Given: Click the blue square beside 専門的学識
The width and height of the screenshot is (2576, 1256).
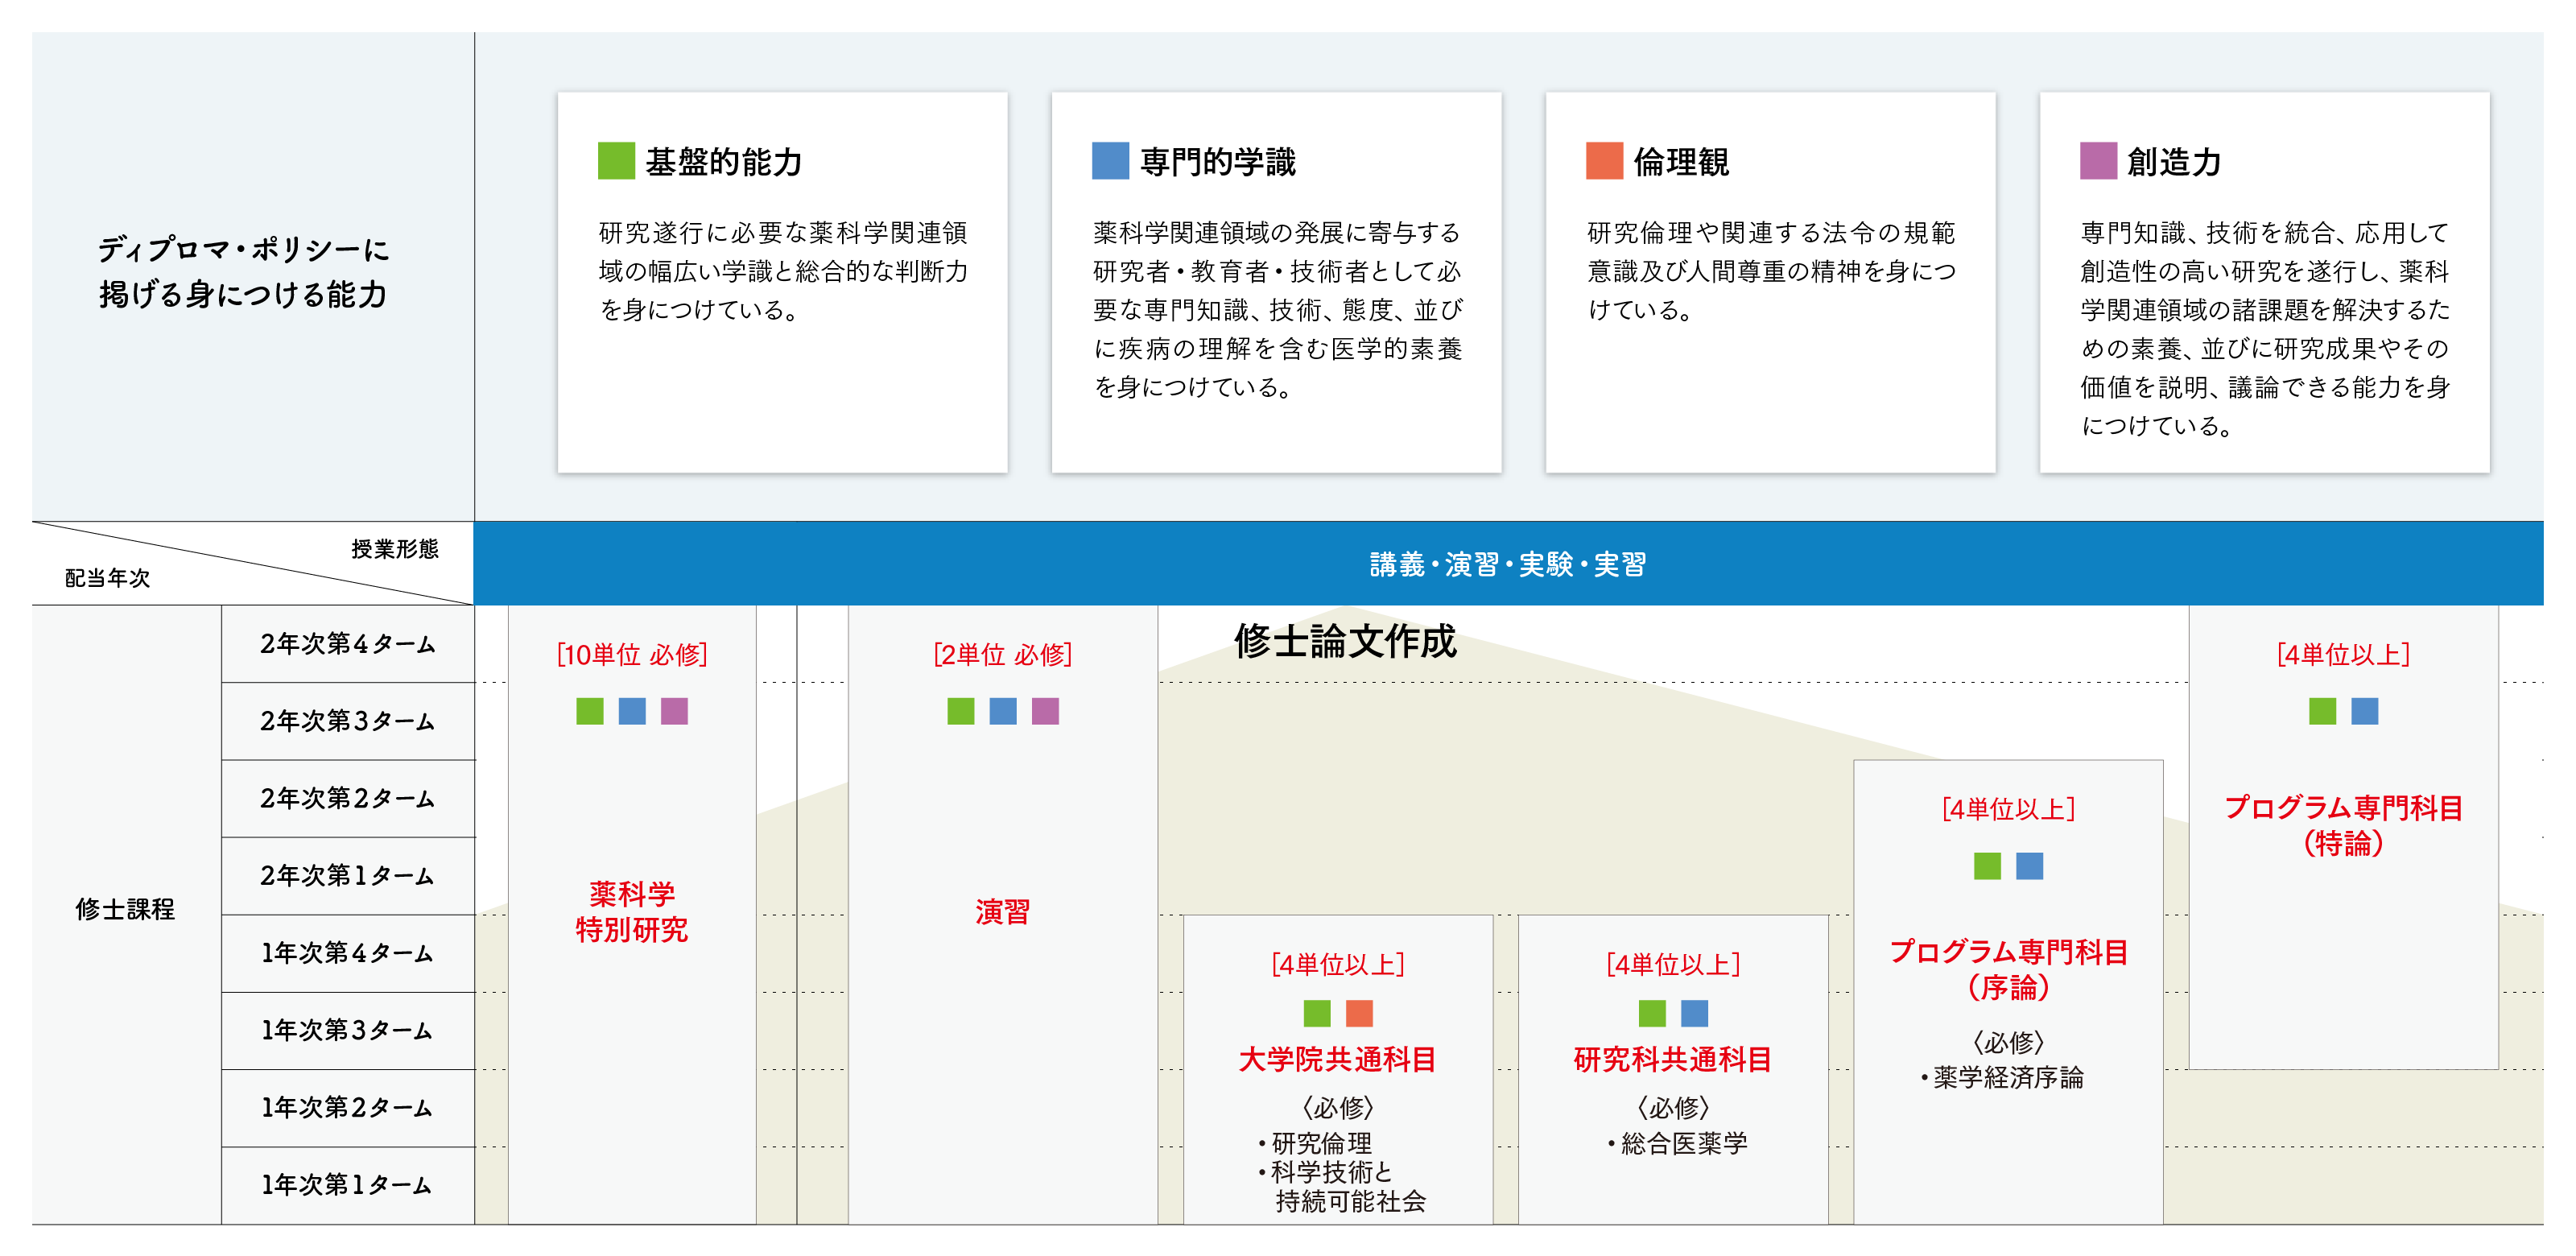Looking at the screenshot, I should pos(1110,161).
